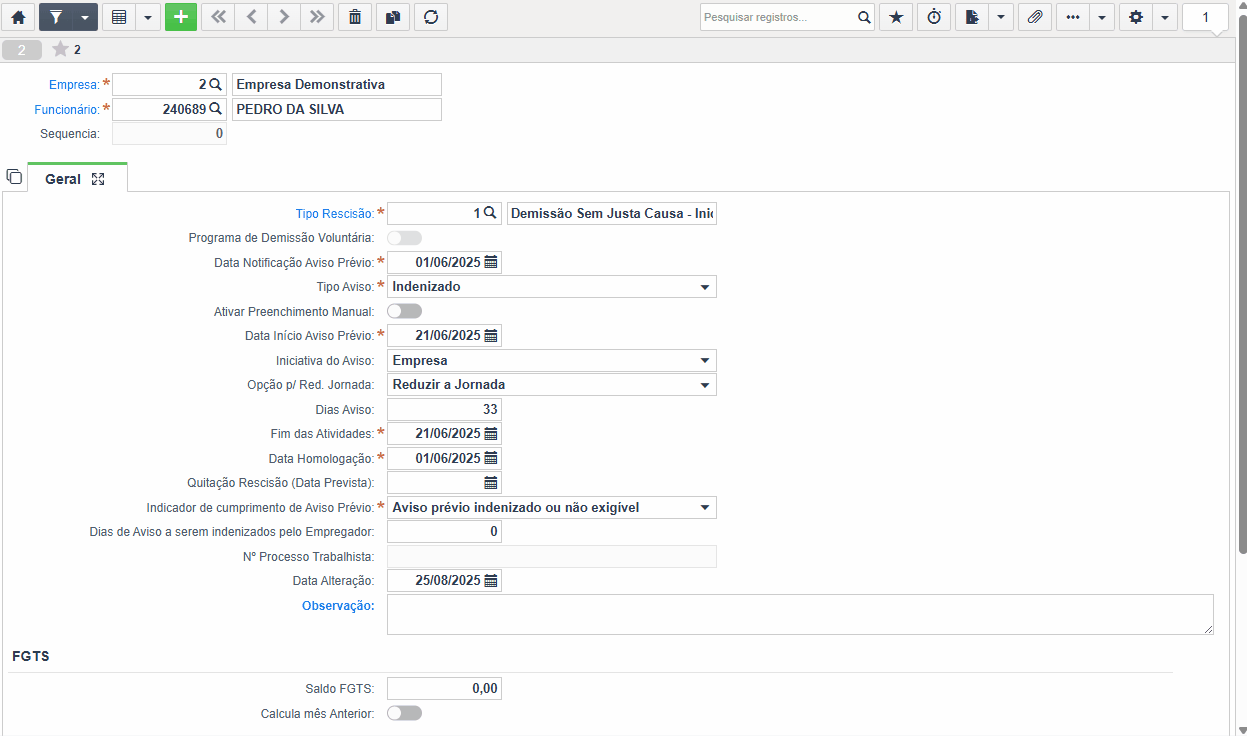Open favorites star in the toolbar
This screenshot has width=1247, height=736.
(x=896, y=17)
